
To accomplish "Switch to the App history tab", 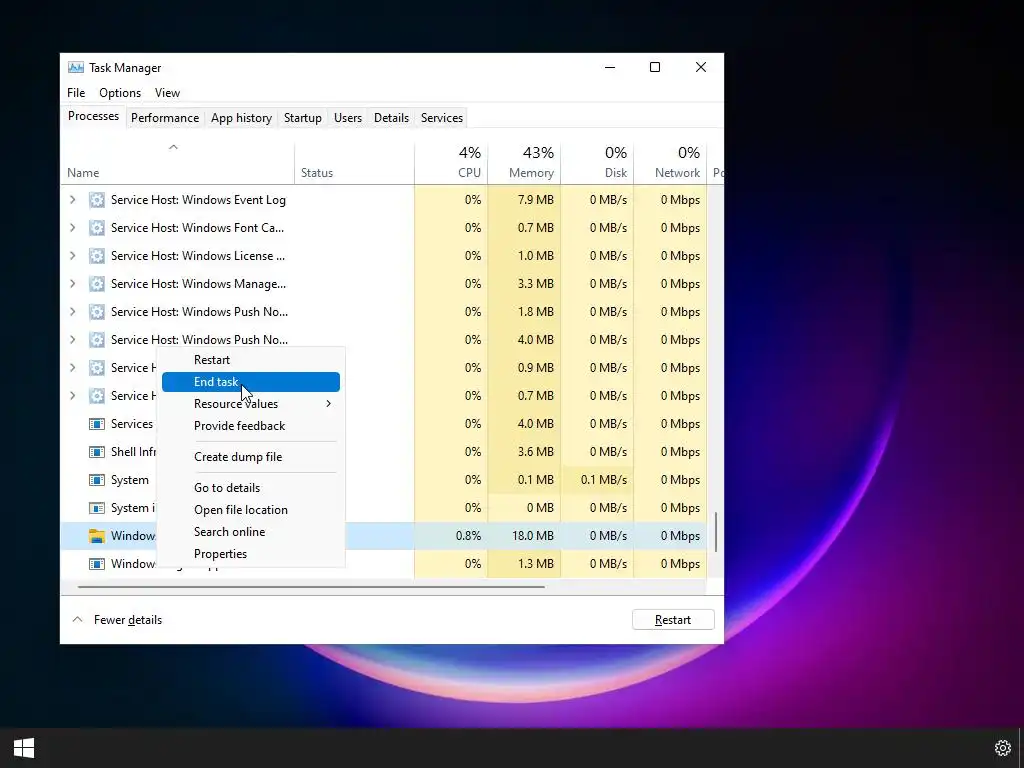I will (x=241, y=118).
